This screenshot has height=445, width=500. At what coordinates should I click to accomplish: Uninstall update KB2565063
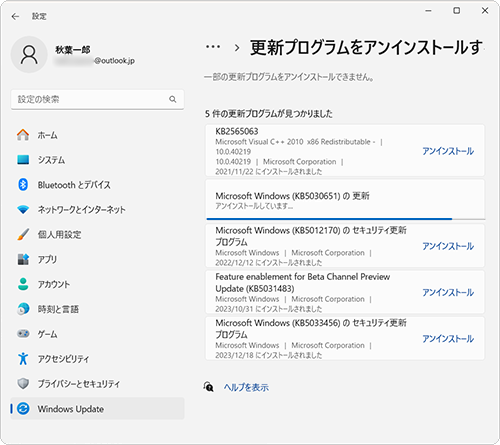point(448,151)
